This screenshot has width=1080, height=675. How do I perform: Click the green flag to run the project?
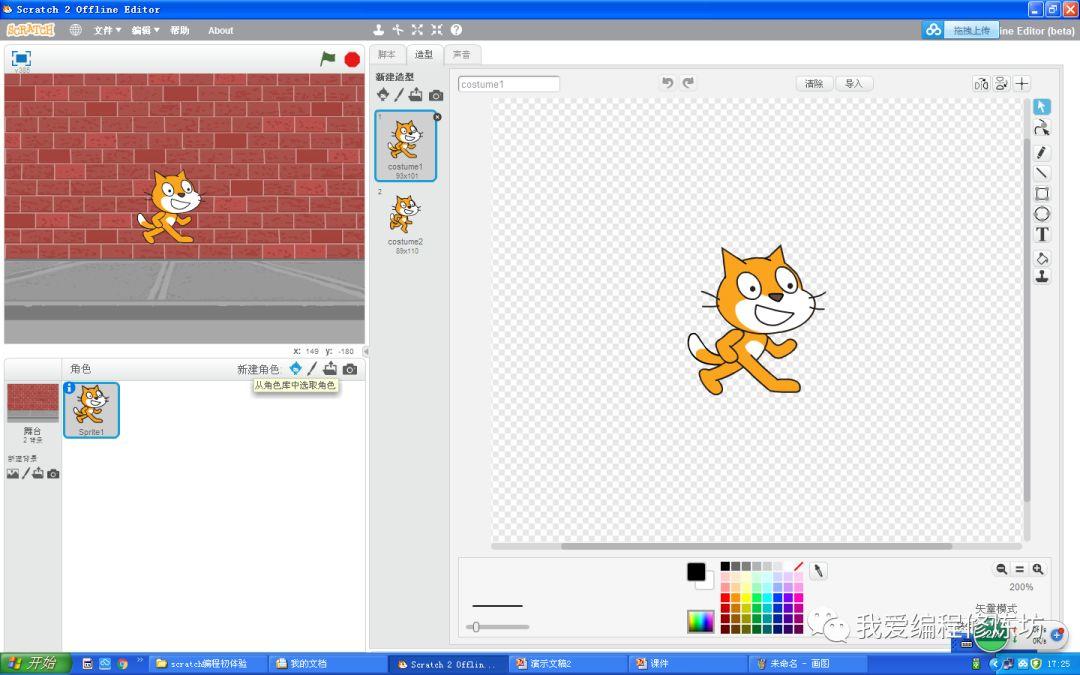328,59
